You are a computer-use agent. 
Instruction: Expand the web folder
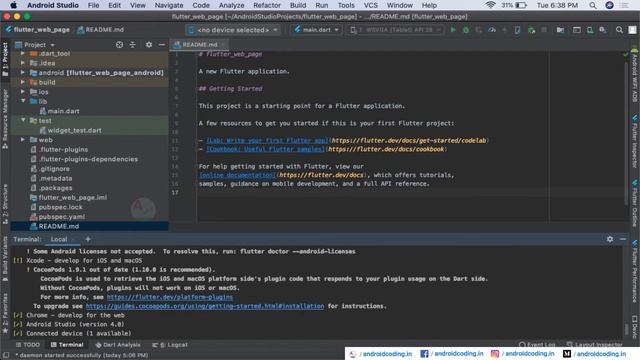click(x=23, y=140)
